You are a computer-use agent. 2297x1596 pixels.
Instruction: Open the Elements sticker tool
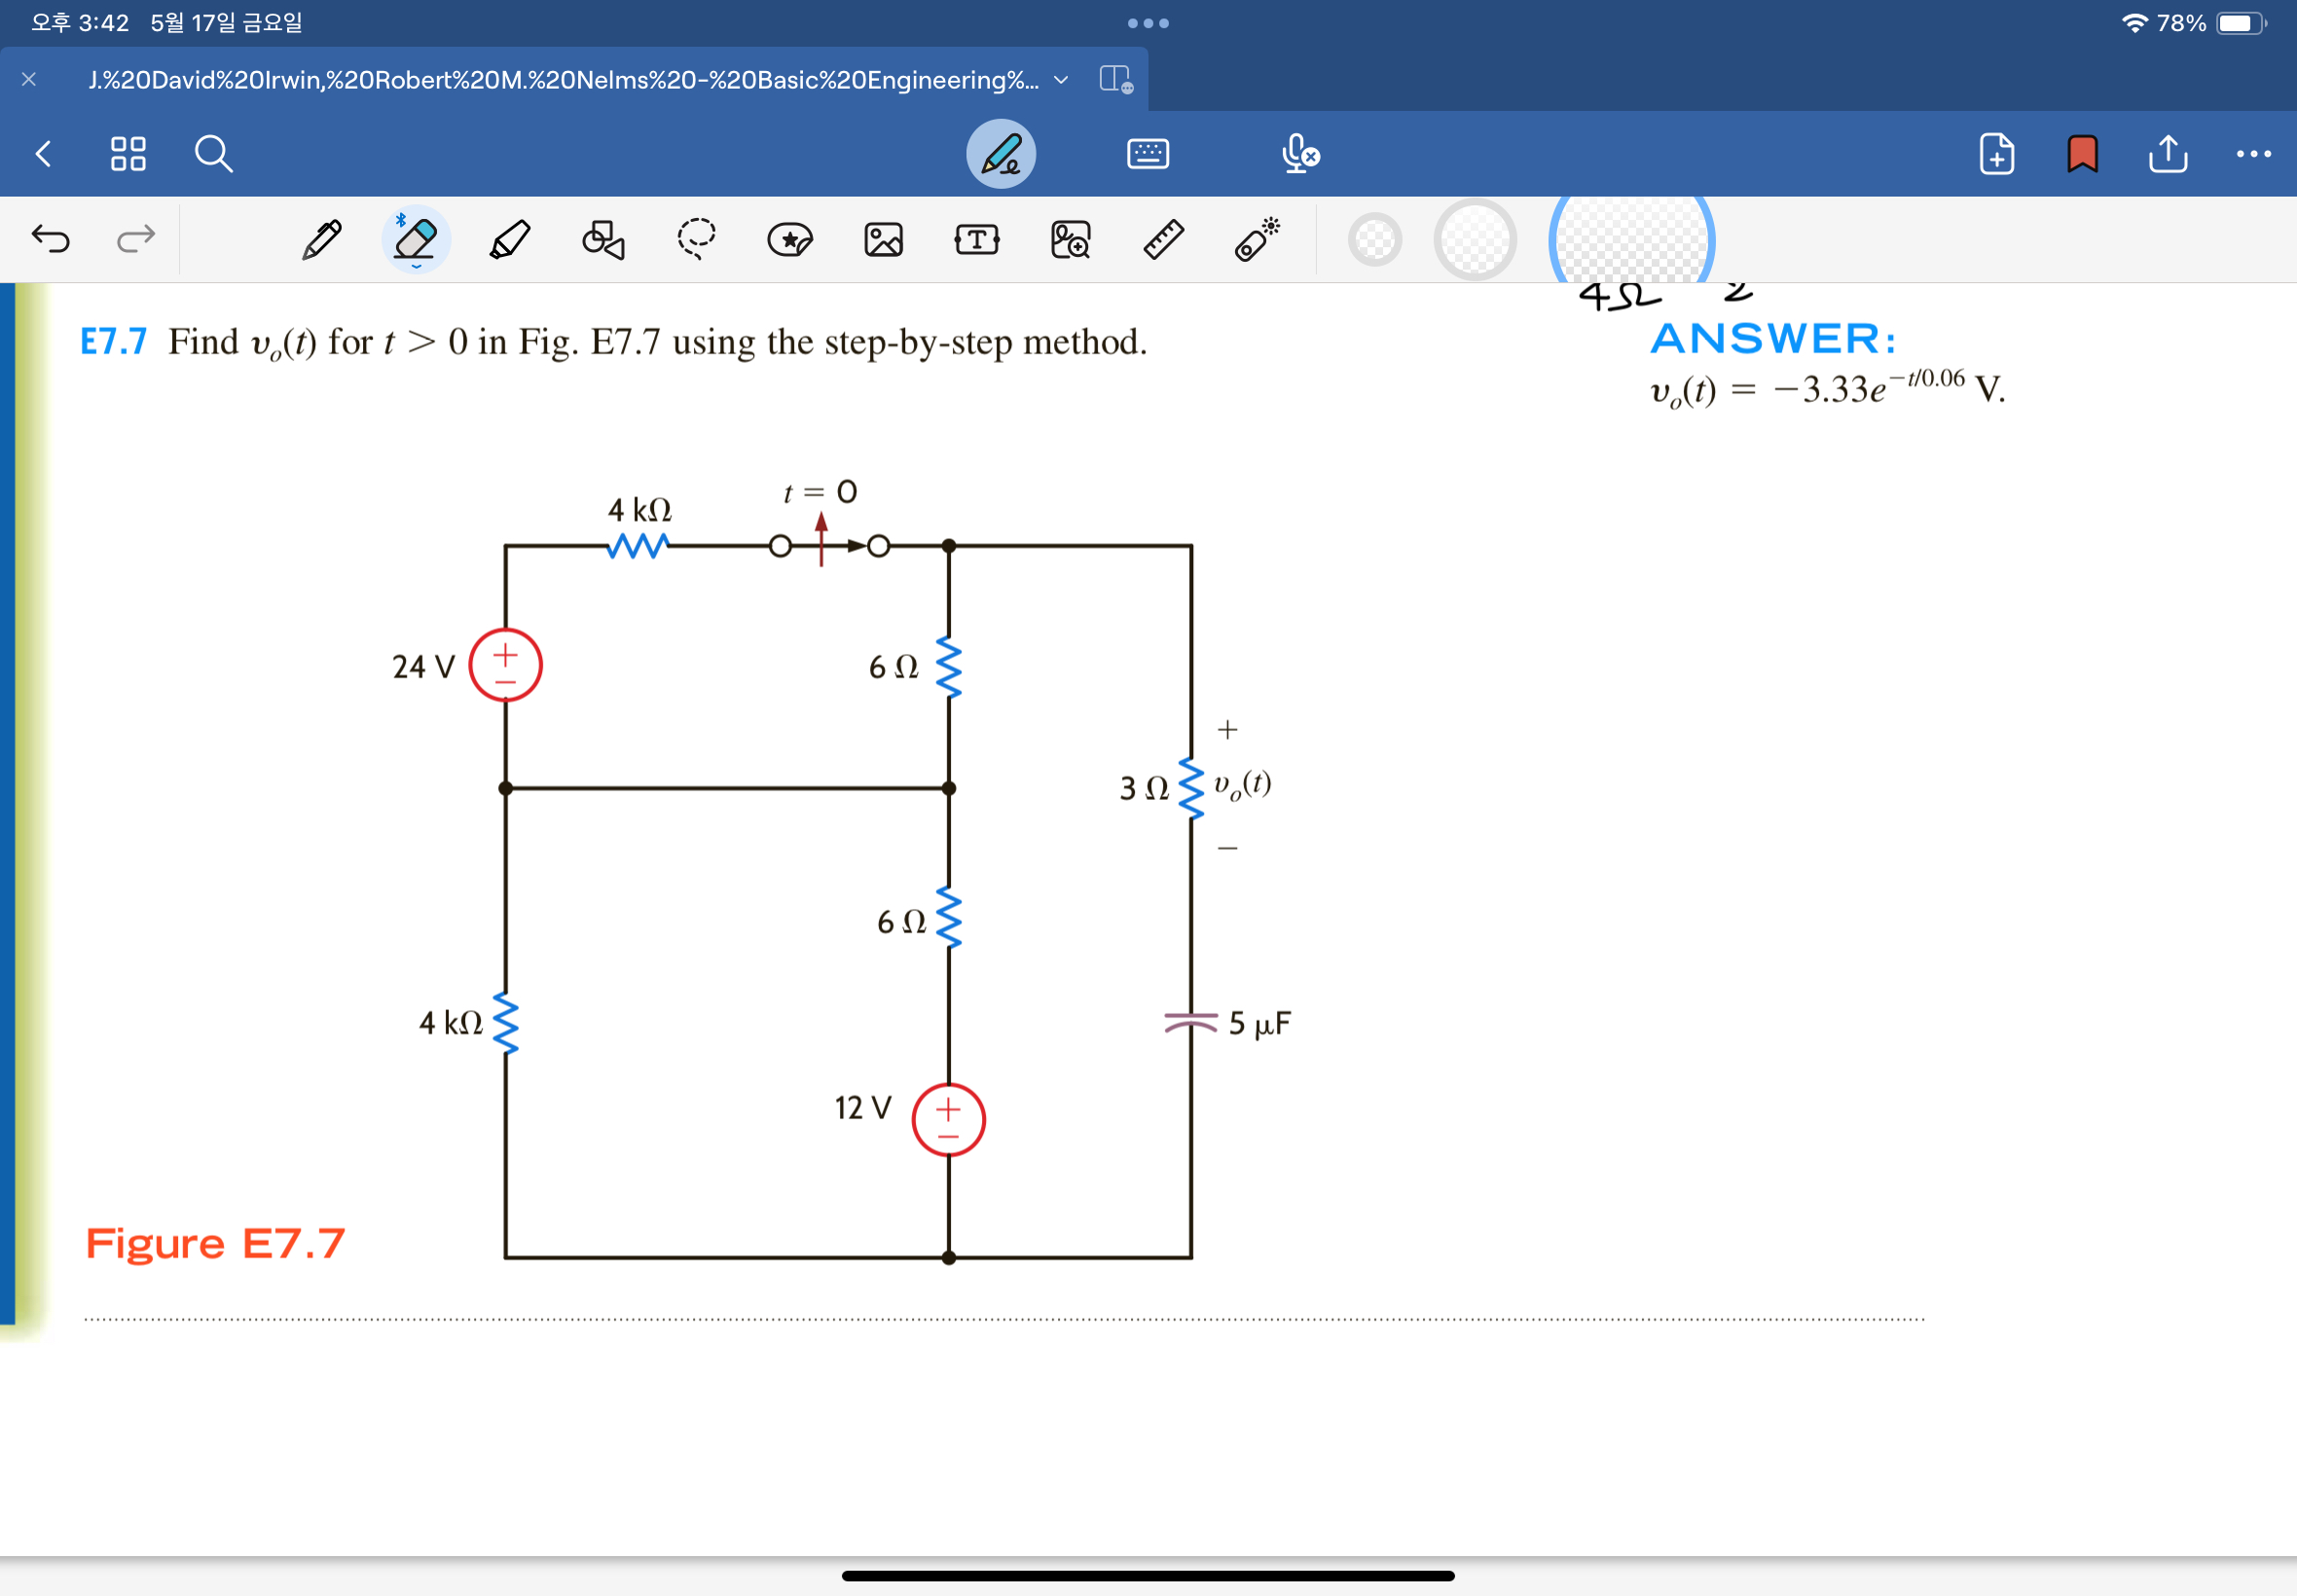[790, 240]
